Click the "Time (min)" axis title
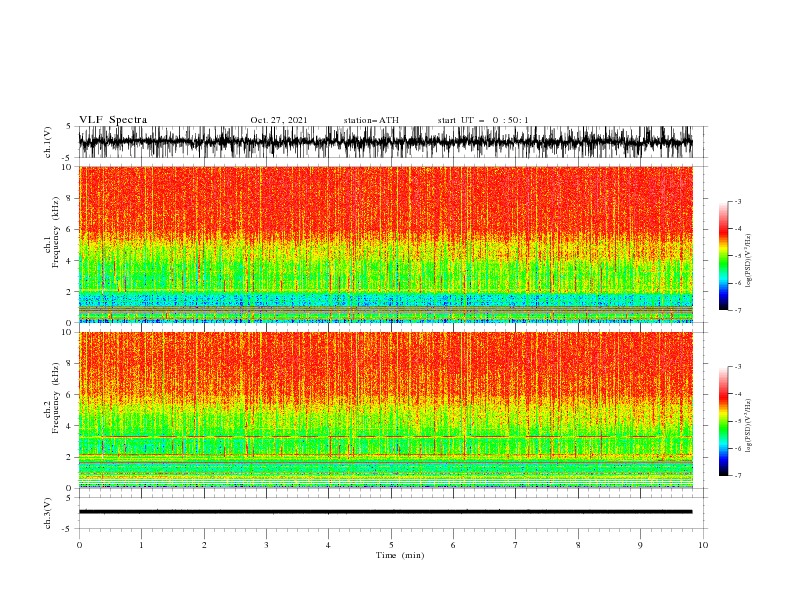This screenshot has height=612, width=792. point(400,555)
